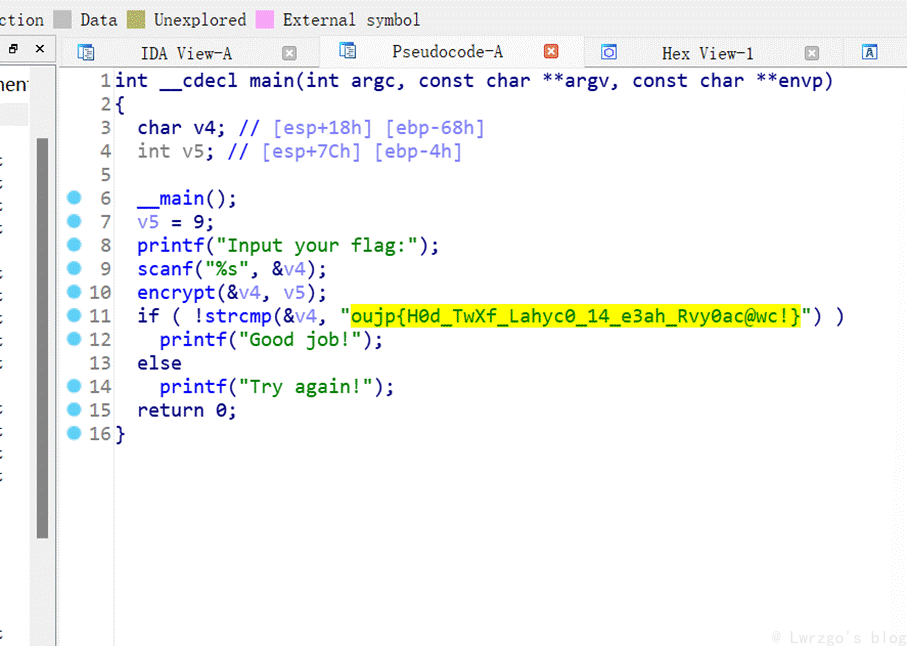Click the structures tab icon after Hex View-1

pos(869,52)
